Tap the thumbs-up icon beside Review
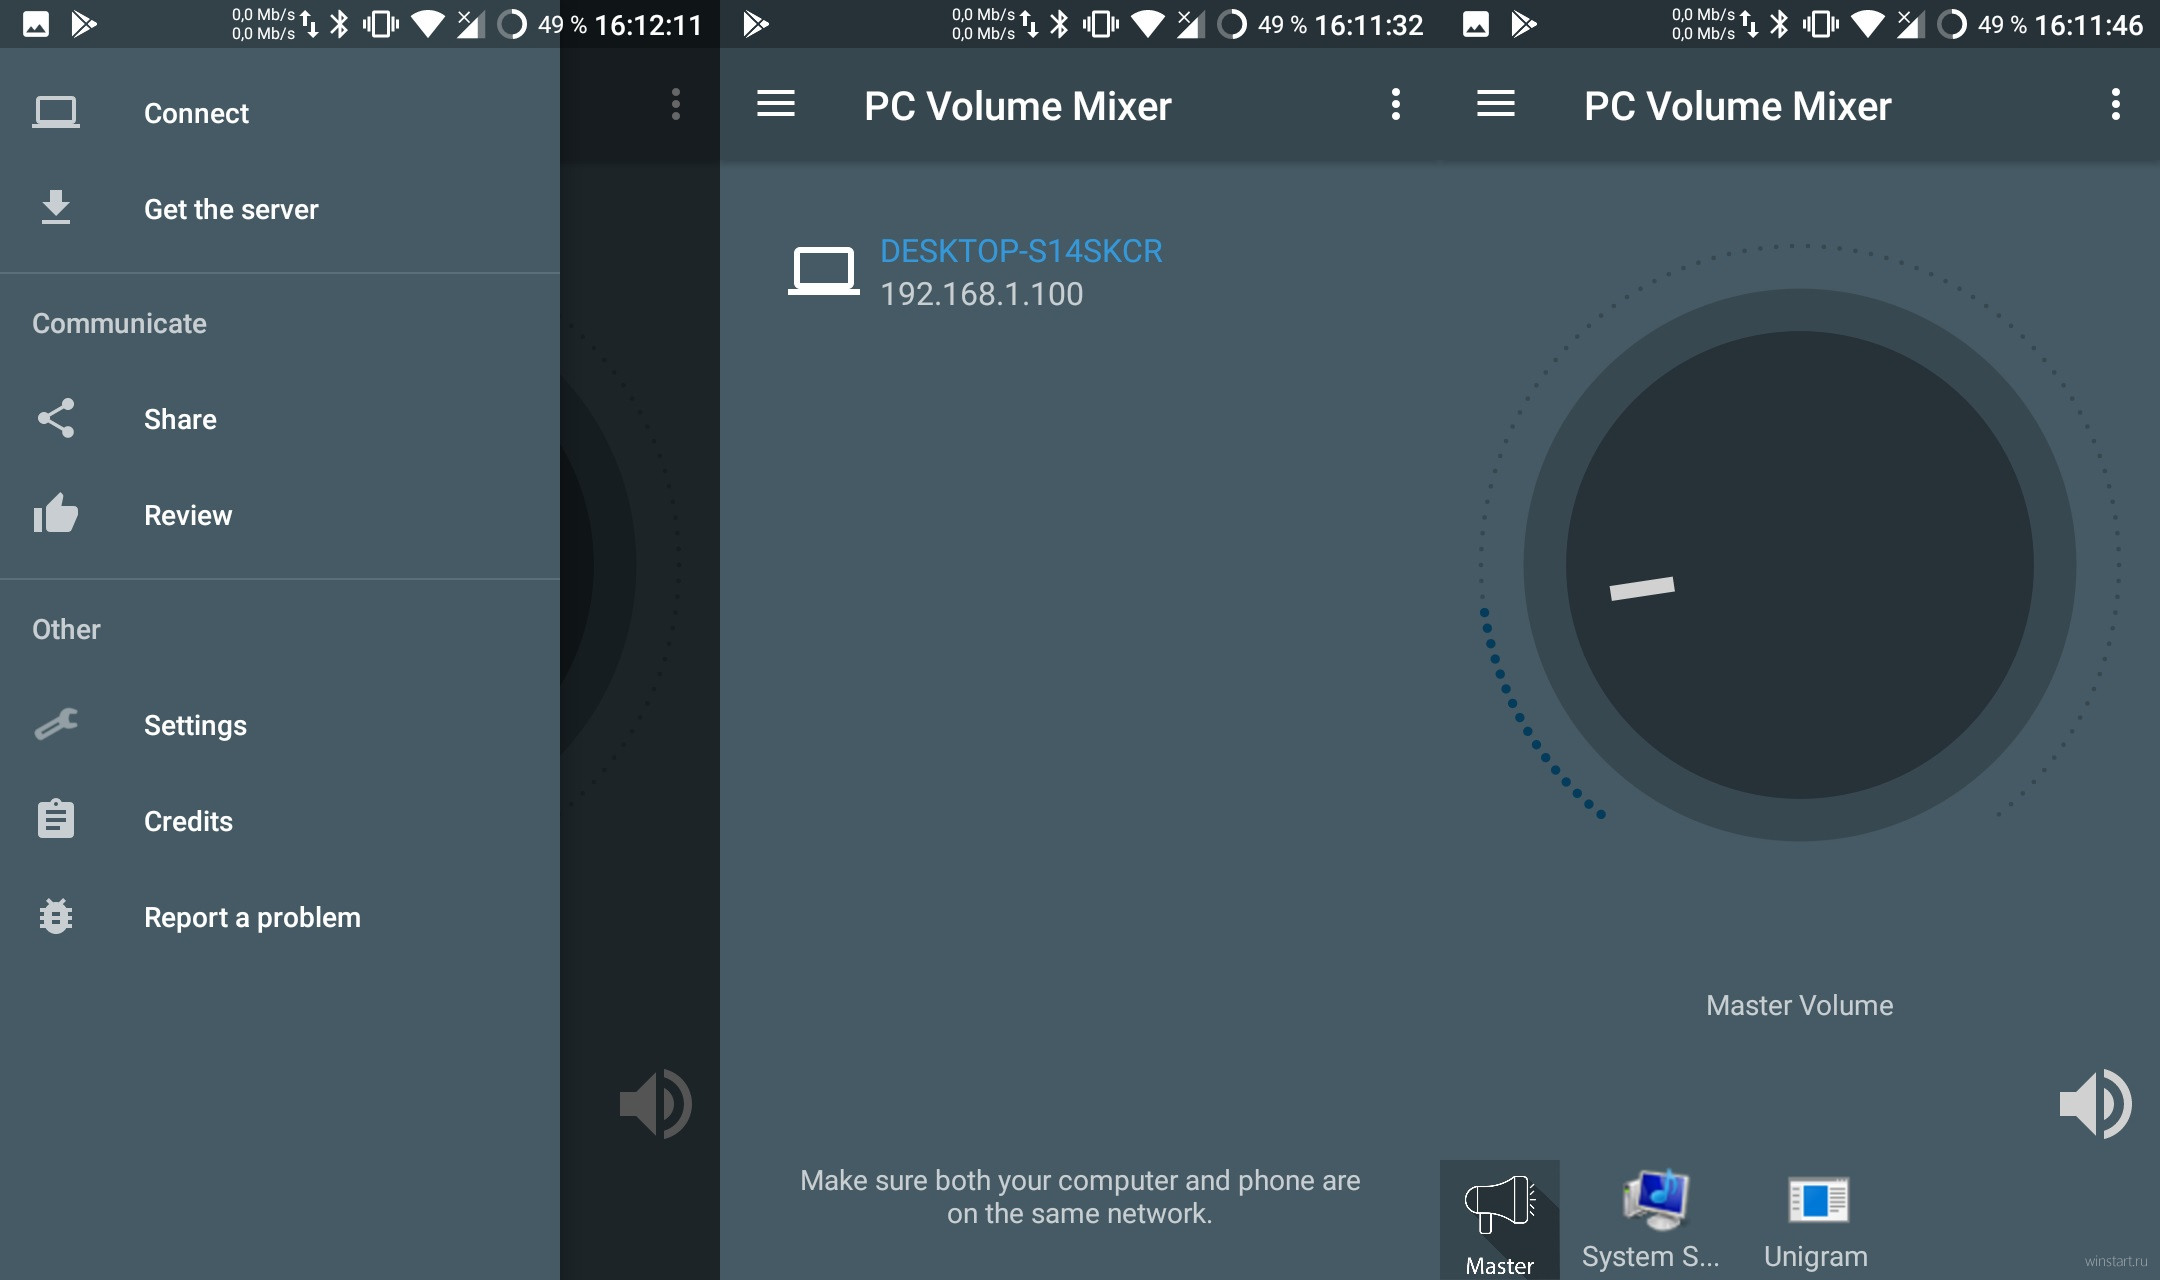This screenshot has height=1280, width=2160. click(56, 513)
